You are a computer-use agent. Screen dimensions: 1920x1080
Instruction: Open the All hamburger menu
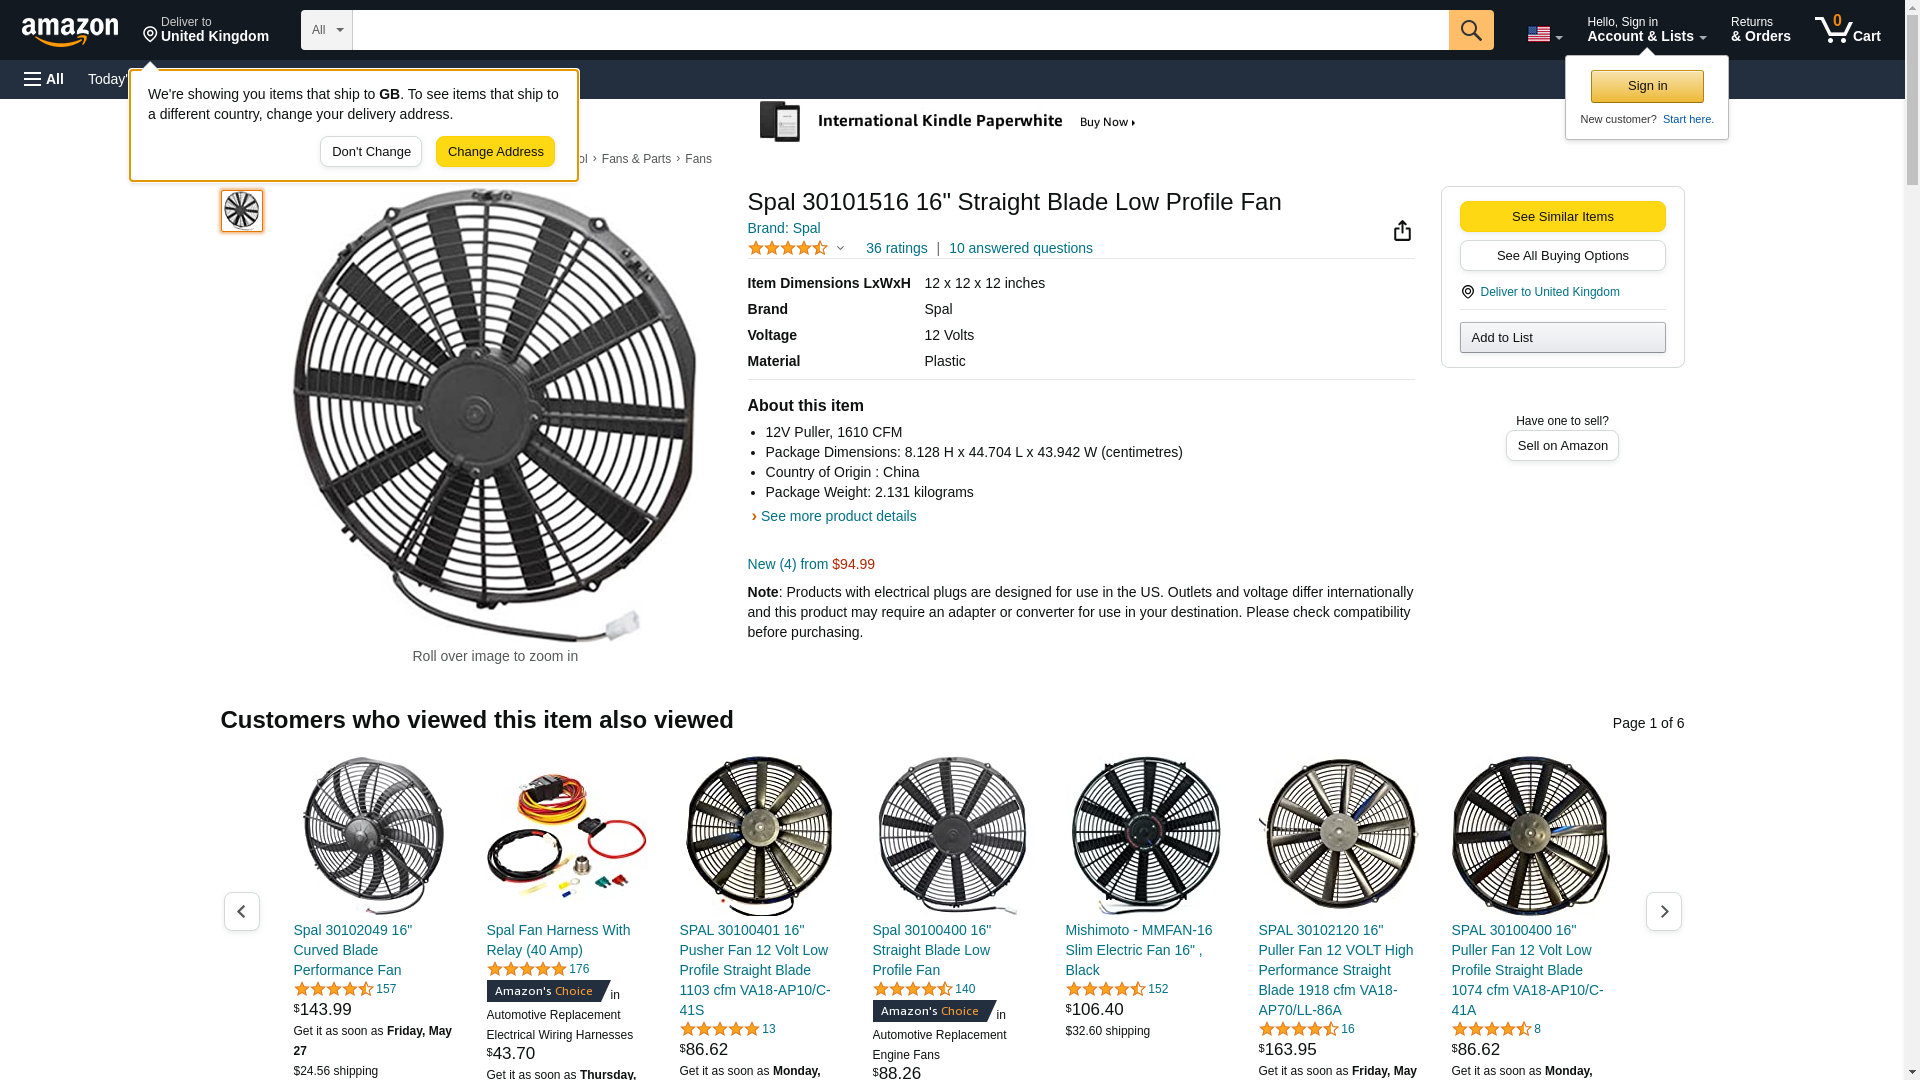point(44,79)
